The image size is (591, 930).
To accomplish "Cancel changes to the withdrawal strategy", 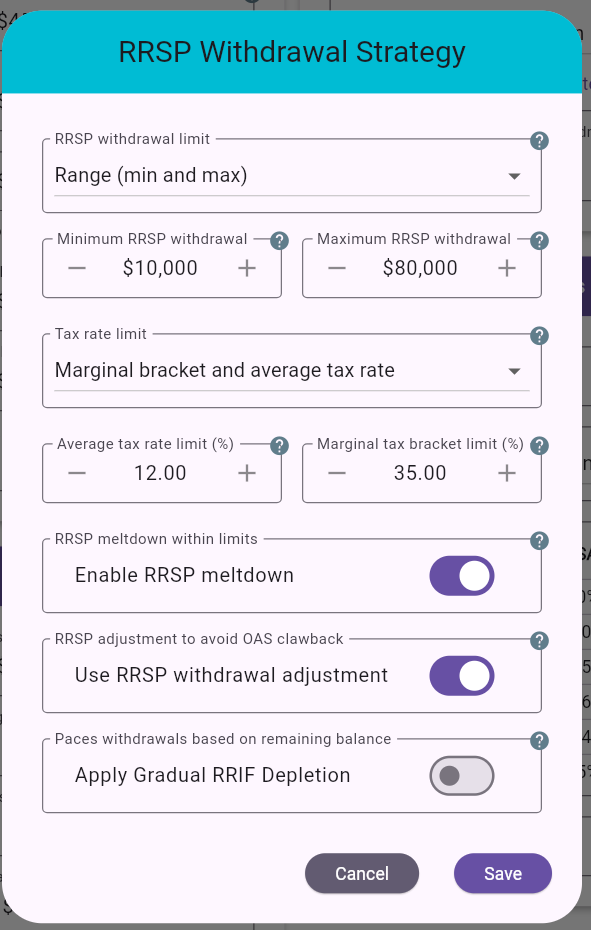I will (x=362, y=873).
